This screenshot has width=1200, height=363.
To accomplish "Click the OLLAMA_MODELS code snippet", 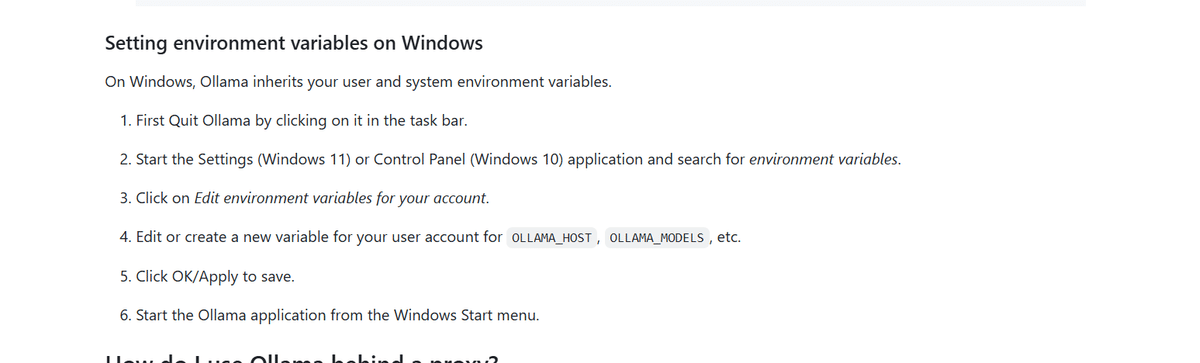I will tap(656, 238).
